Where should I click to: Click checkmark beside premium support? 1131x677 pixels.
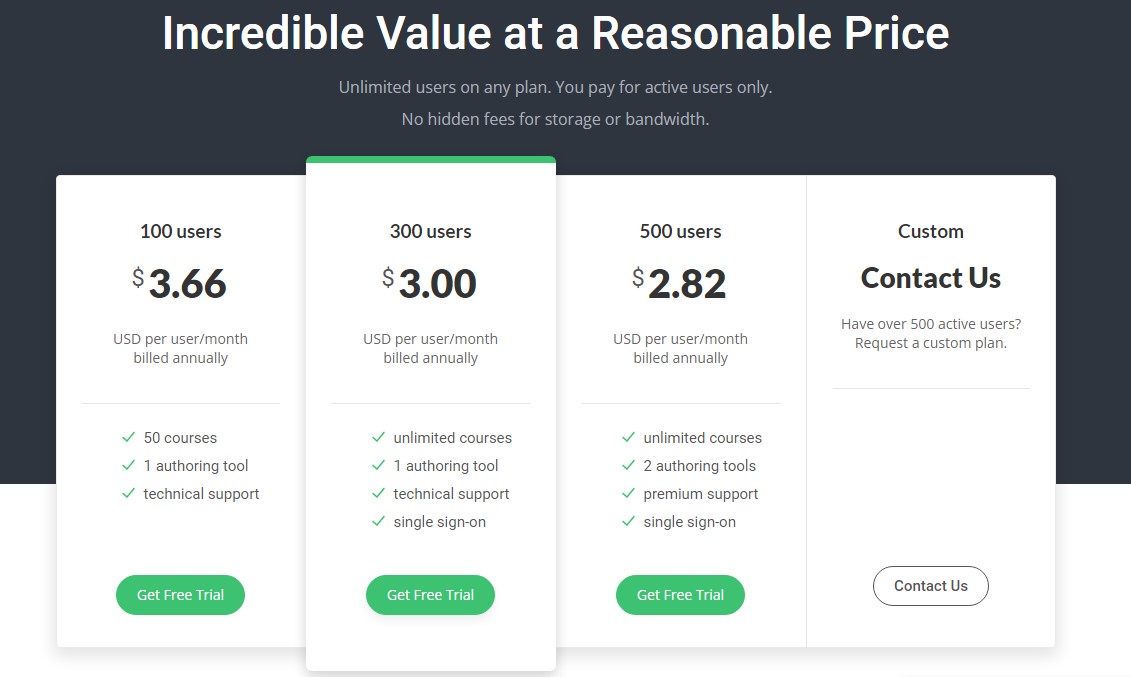point(628,493)
